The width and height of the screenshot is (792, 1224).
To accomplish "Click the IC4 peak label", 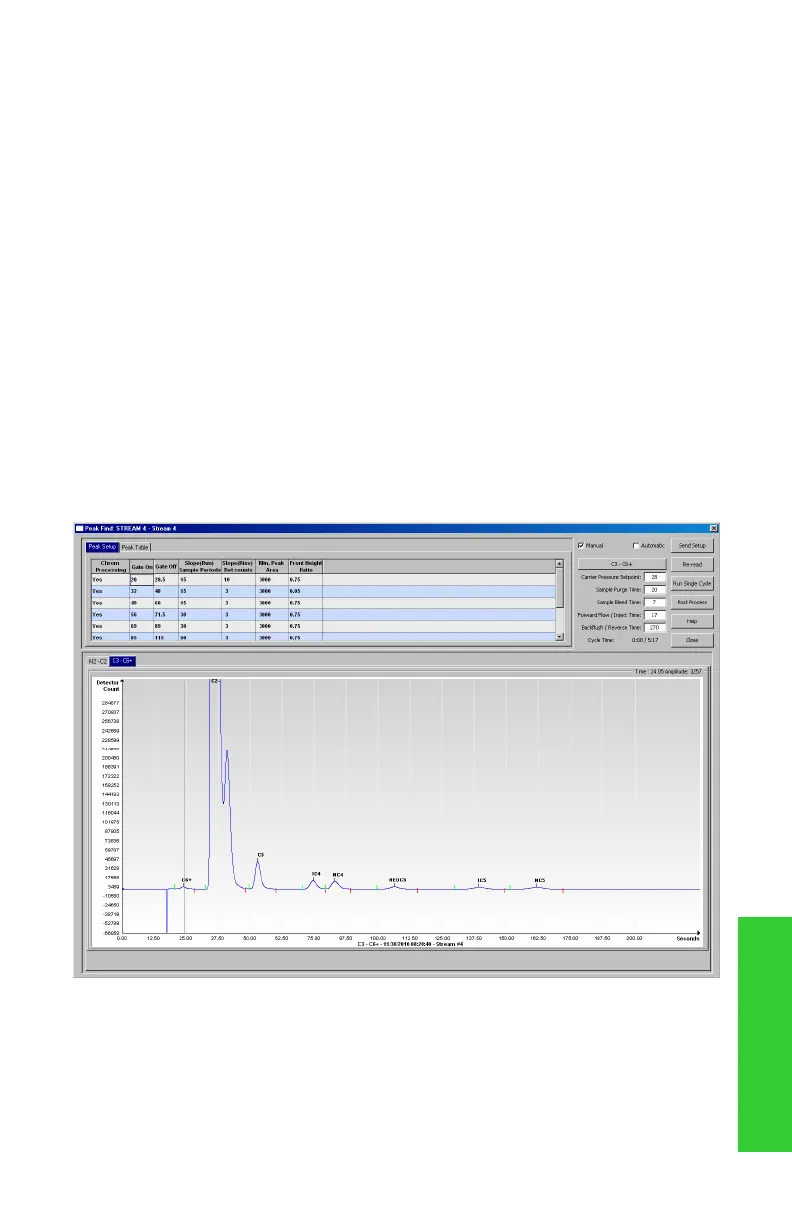I will 316,874.
